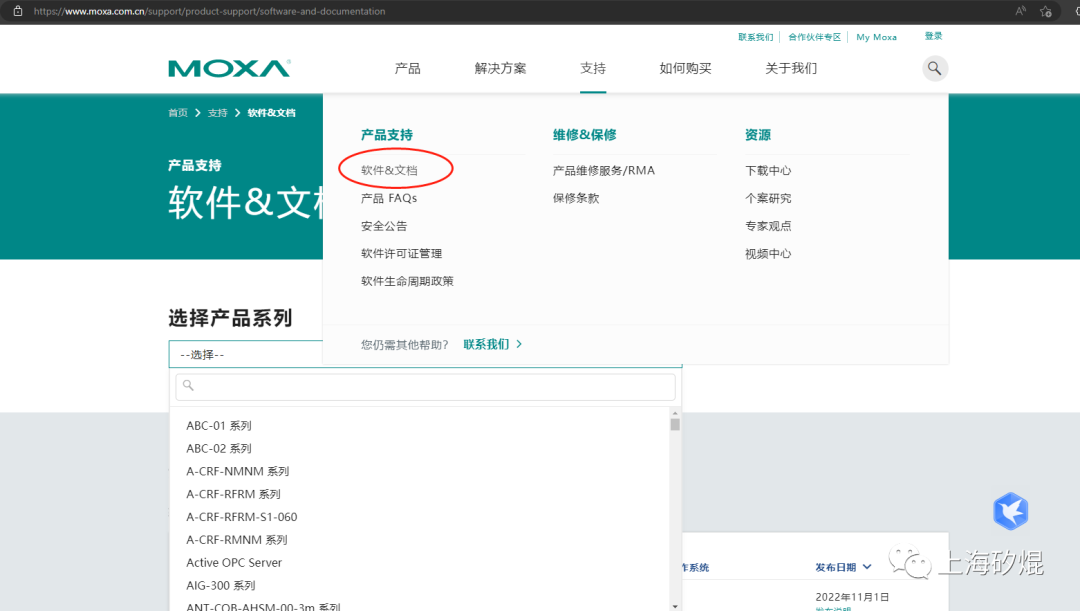The height and width of the screenshot is (611, 1080).
Task: Open the 下载中心 resource link
Action: pyautogui.click(x=769, y=169)
